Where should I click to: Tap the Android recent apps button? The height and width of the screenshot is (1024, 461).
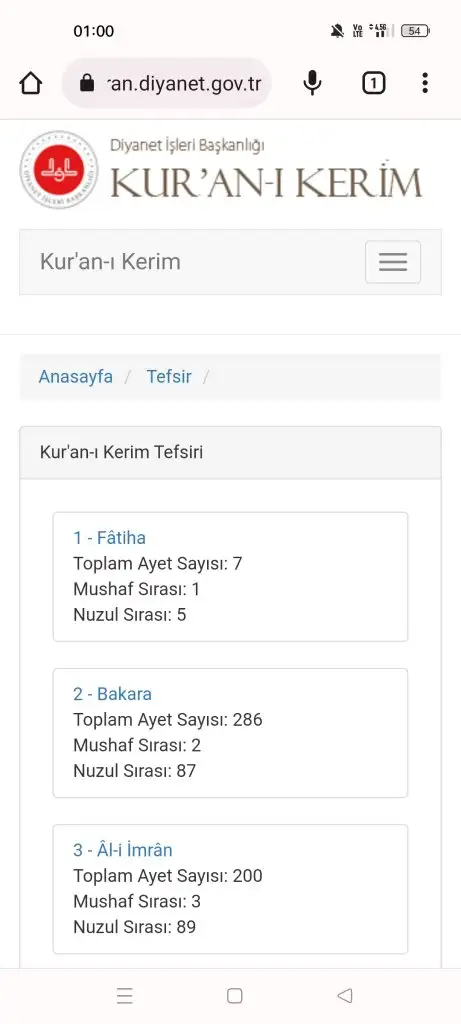124,995
